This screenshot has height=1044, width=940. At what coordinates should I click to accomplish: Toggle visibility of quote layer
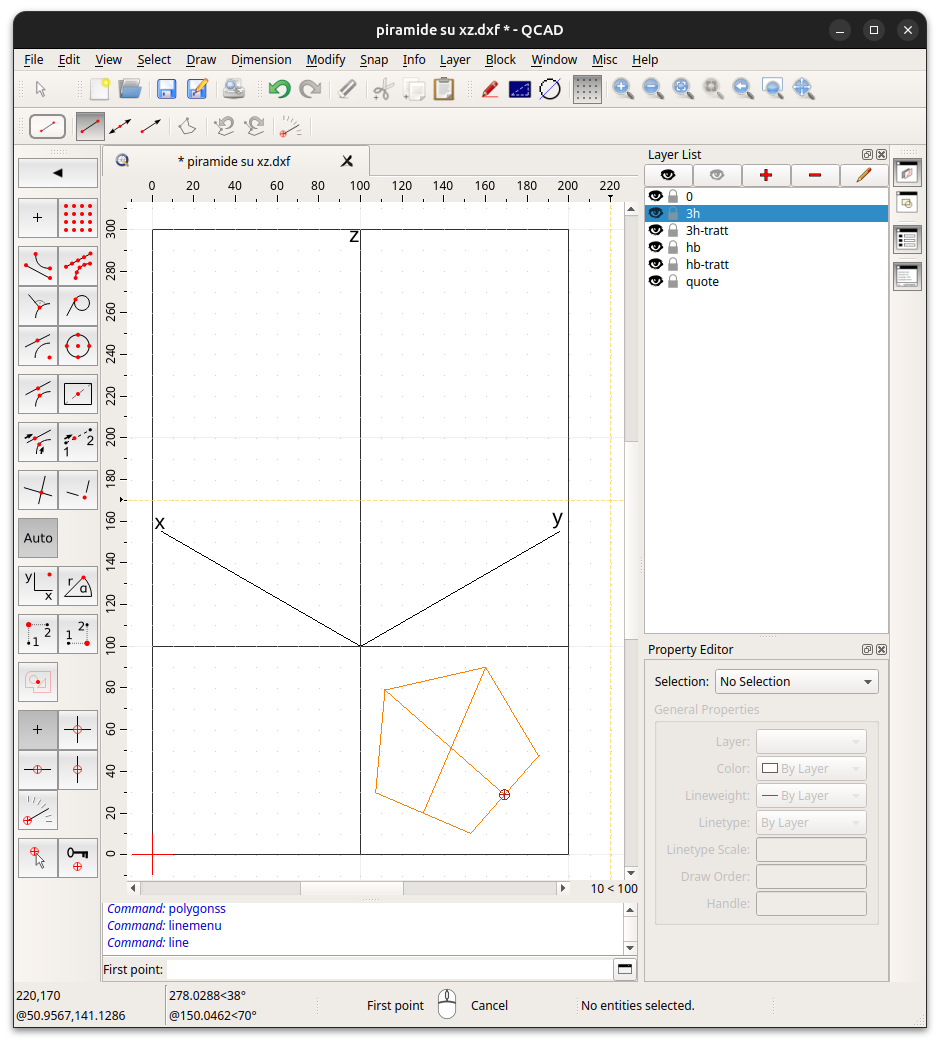(656, 282)
